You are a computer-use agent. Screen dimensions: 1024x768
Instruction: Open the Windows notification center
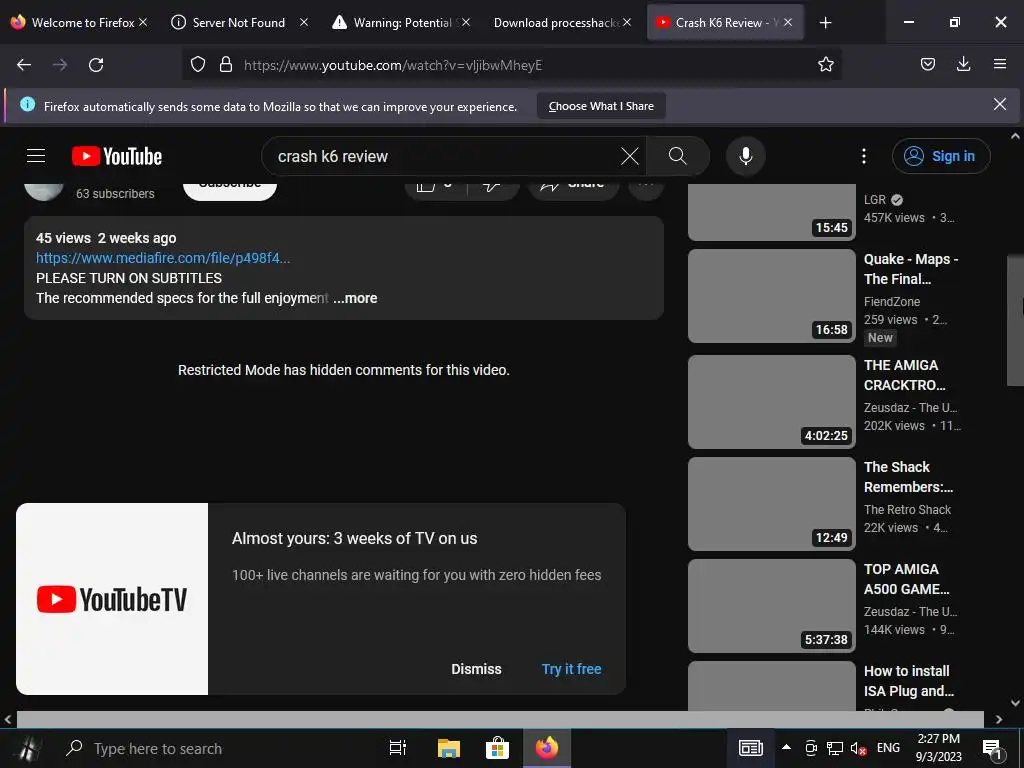tap(992, 749)
